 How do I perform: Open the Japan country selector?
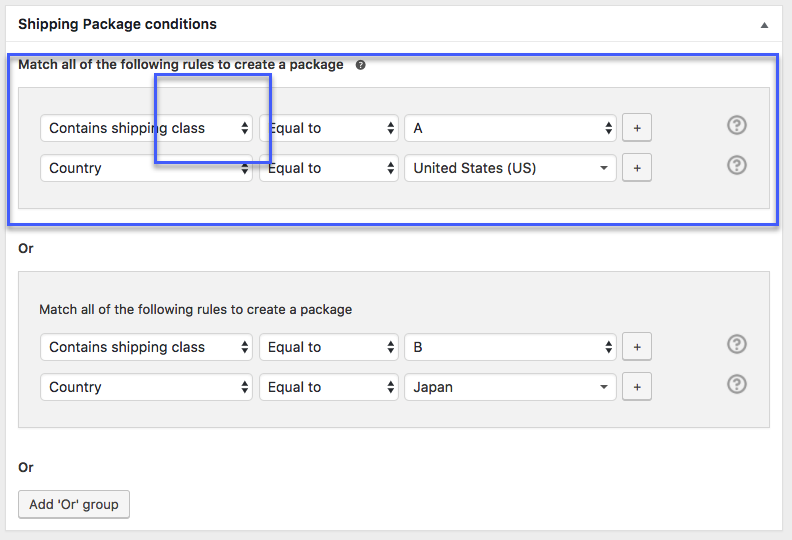tap(510, 387)
